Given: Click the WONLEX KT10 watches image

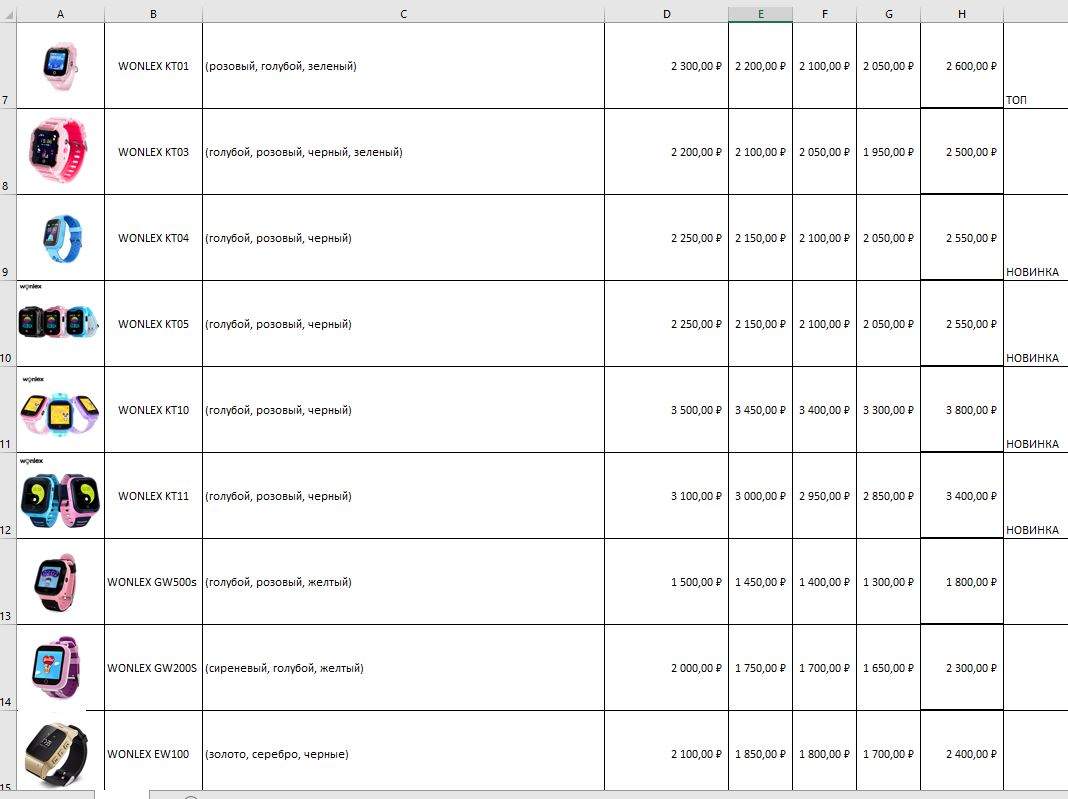Looking at the screenshot, I should coord(60,413).
